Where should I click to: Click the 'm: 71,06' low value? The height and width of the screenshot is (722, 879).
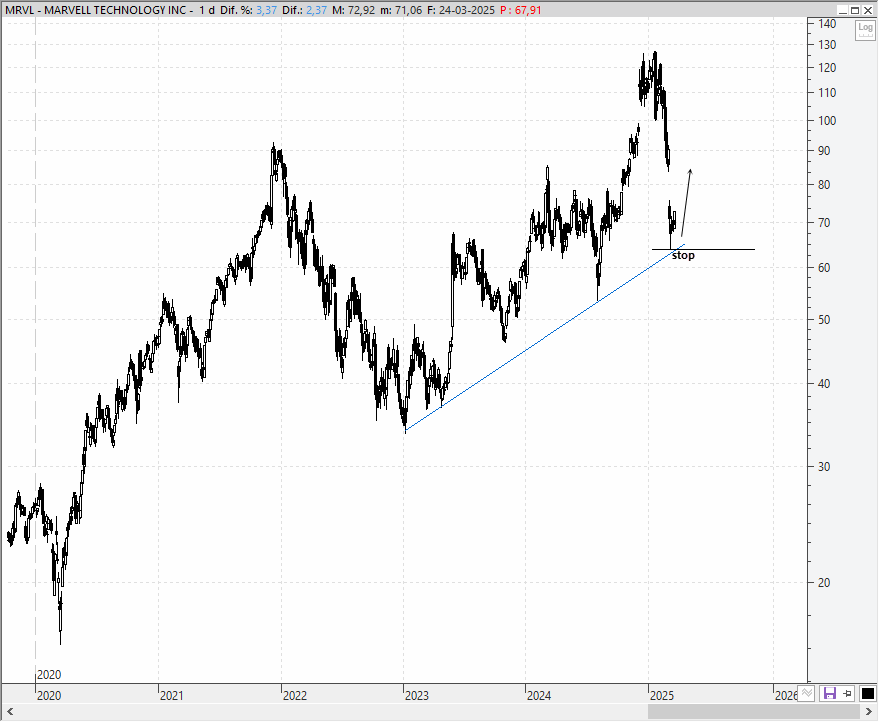401,10
